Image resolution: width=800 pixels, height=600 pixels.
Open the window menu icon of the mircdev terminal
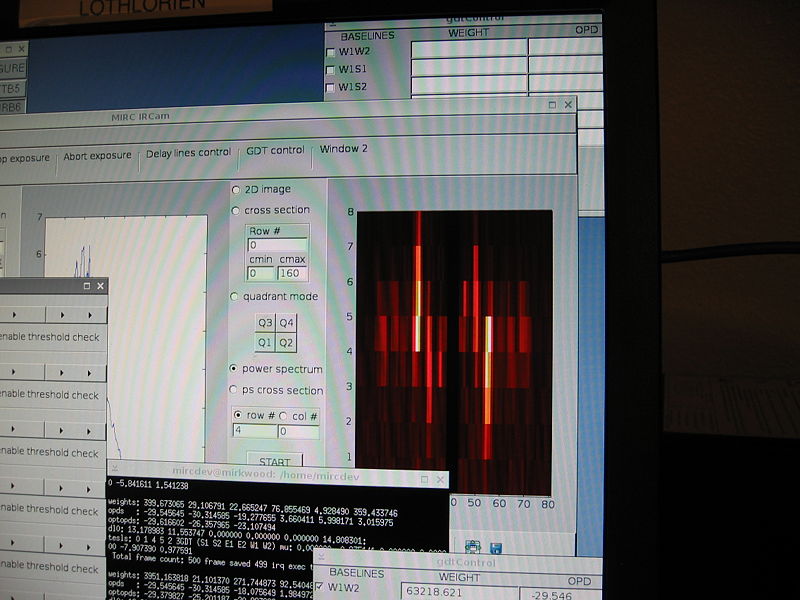click(x=115, y=468)
